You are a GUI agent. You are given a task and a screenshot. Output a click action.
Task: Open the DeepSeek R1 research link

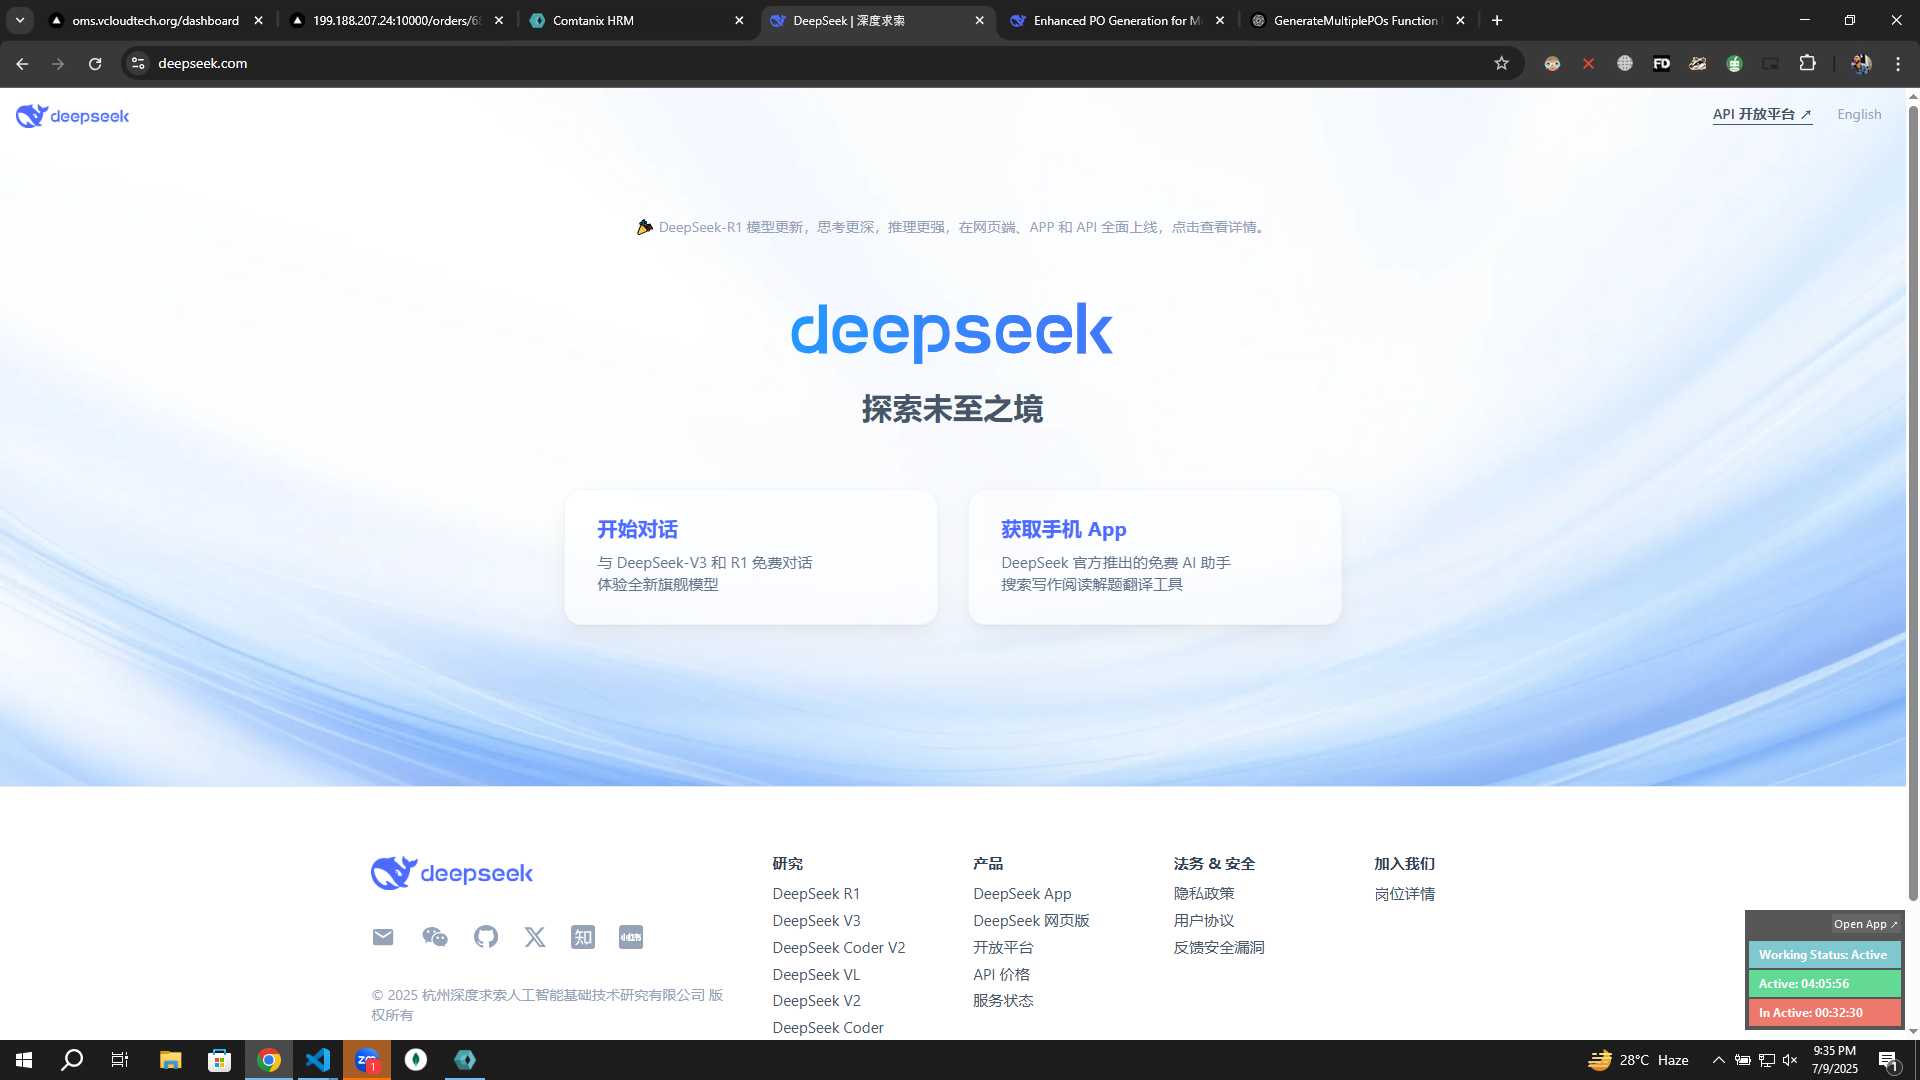coord(816,894)
